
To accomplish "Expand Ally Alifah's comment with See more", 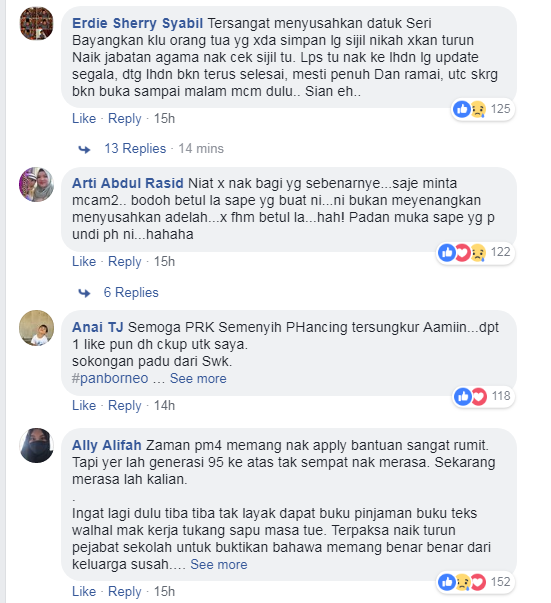I will (218, 565).
